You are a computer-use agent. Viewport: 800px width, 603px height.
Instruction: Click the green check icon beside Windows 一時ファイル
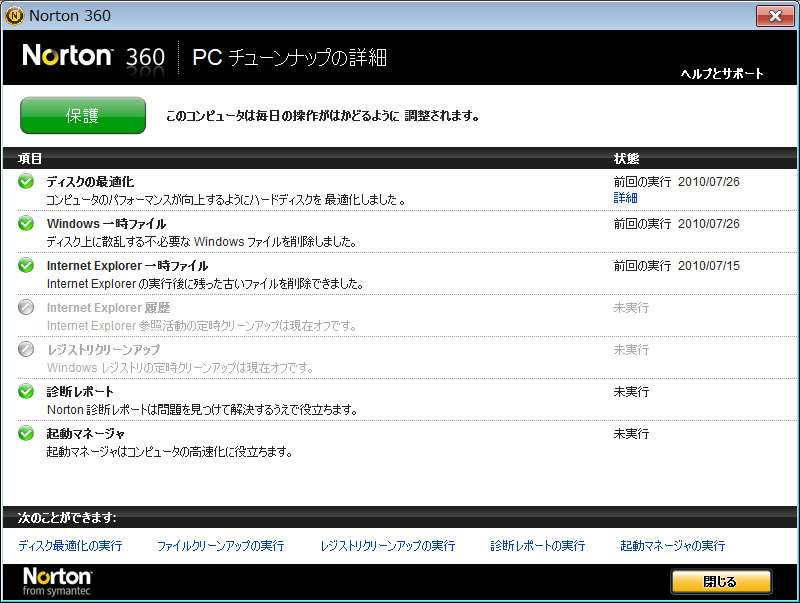pos(26,223)
